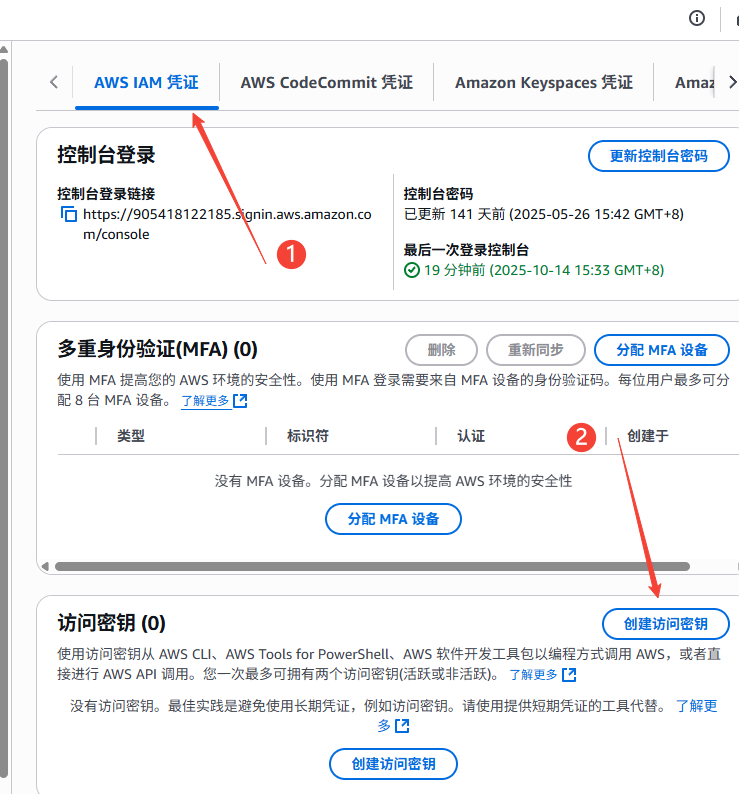Image resolution: width=739 pixels, height=794 pixels.
Task: Click the 标识符 column header
Action: 307,436
